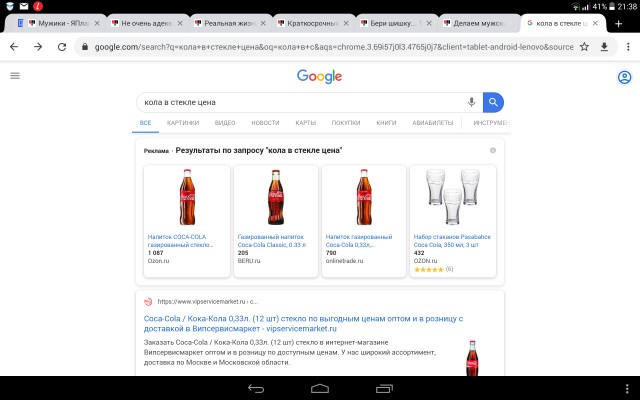Go forward with the browser forward arrow

[x=38, y=47]
